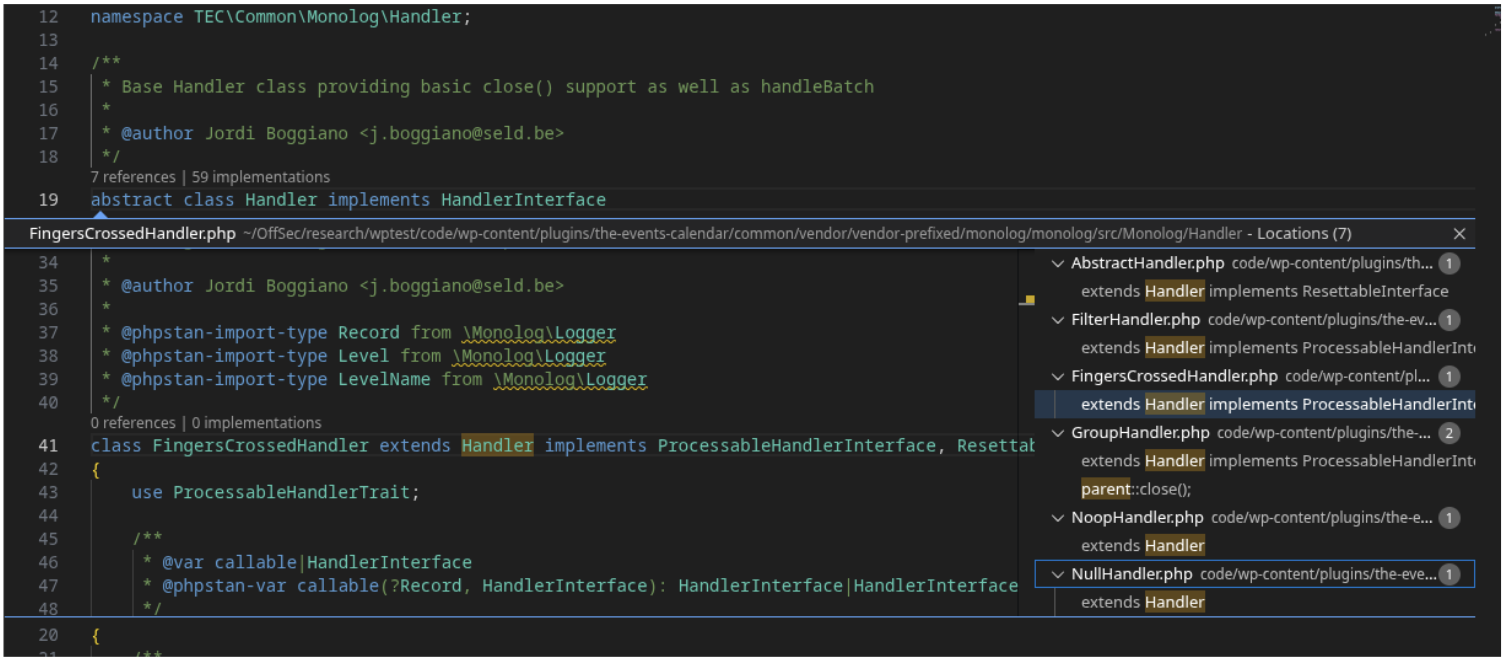The image size is (1503, 659).
Task: Open the FingersCrossedHandler.php peek title
Action: (132, 234)
